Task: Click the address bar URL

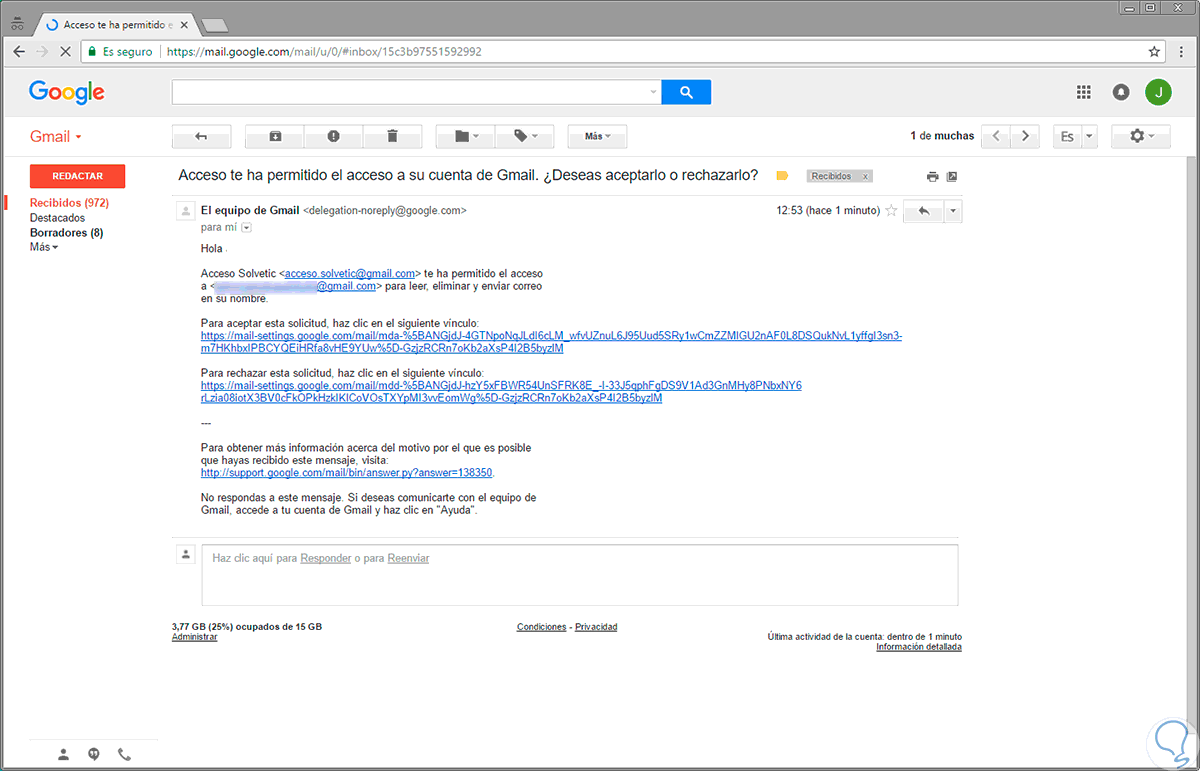Action: click(x=324, y=51)
